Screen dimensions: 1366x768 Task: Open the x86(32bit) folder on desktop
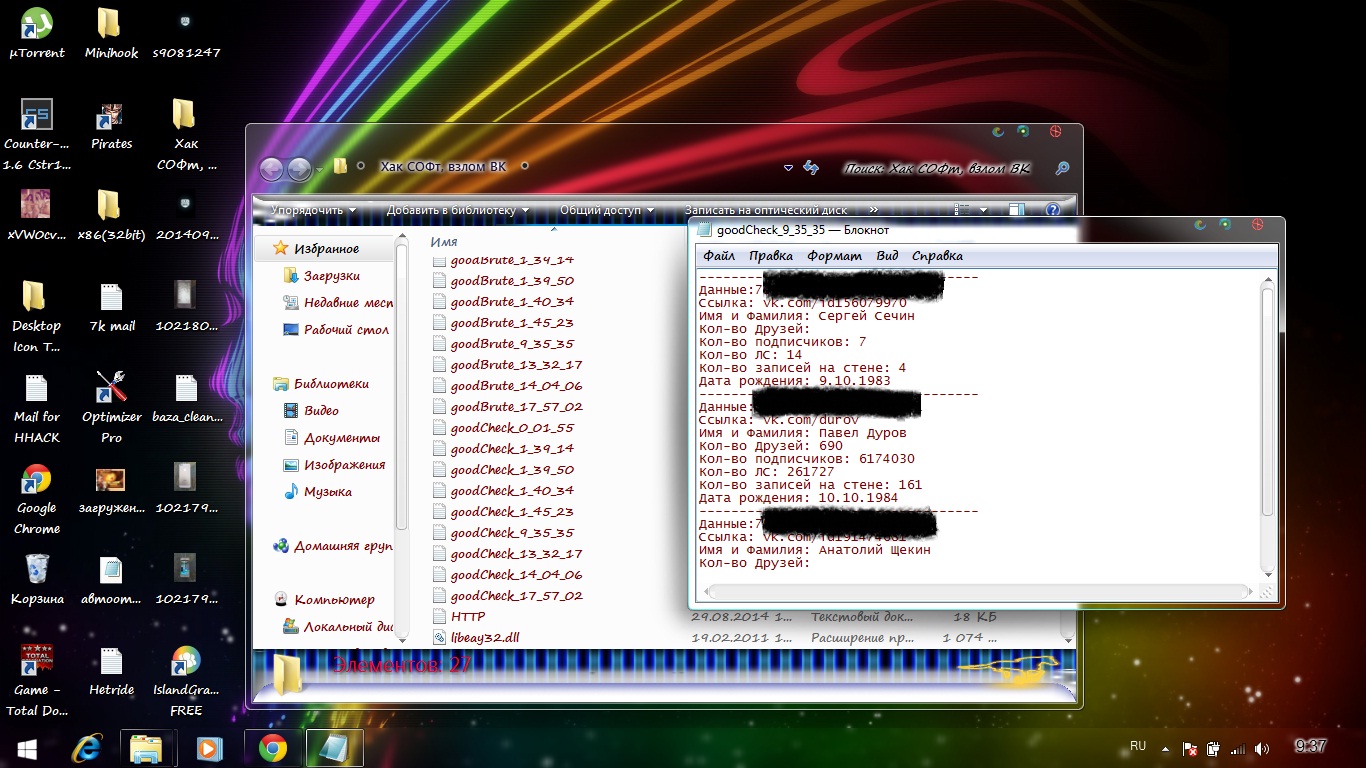pos(111,215)
